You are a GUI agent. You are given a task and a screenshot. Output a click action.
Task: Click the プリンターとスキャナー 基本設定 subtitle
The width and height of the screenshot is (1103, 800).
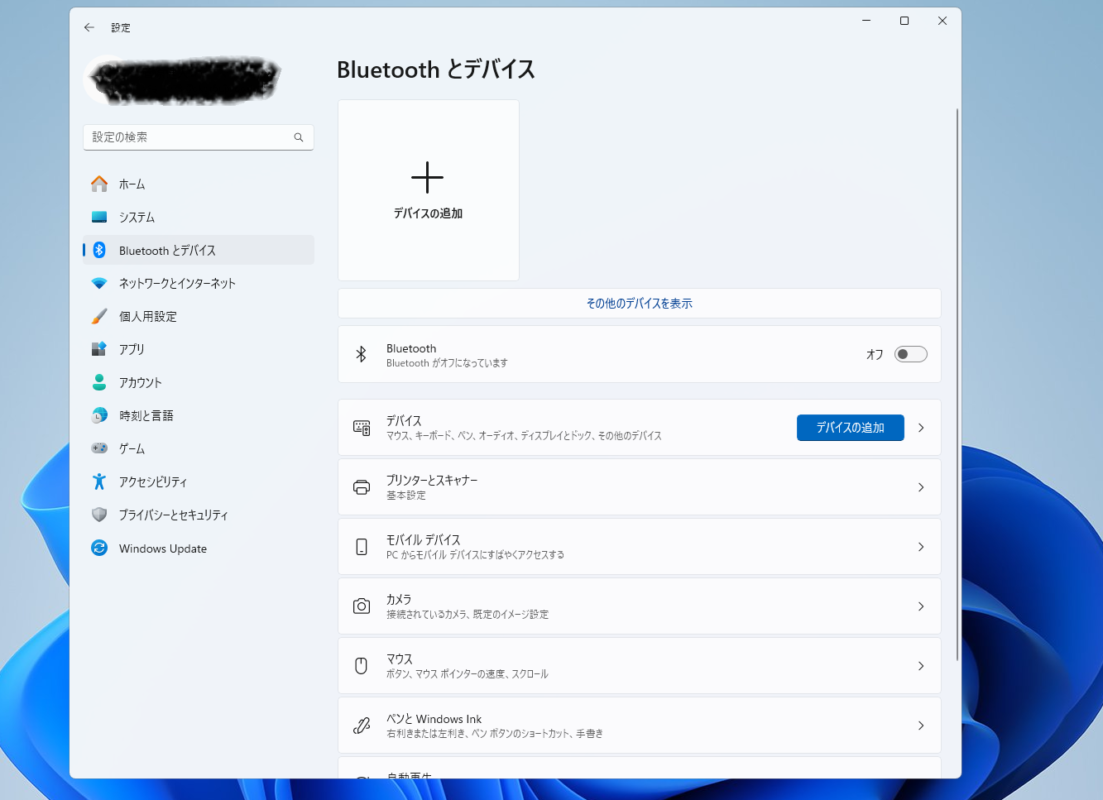tap(406, 495)
